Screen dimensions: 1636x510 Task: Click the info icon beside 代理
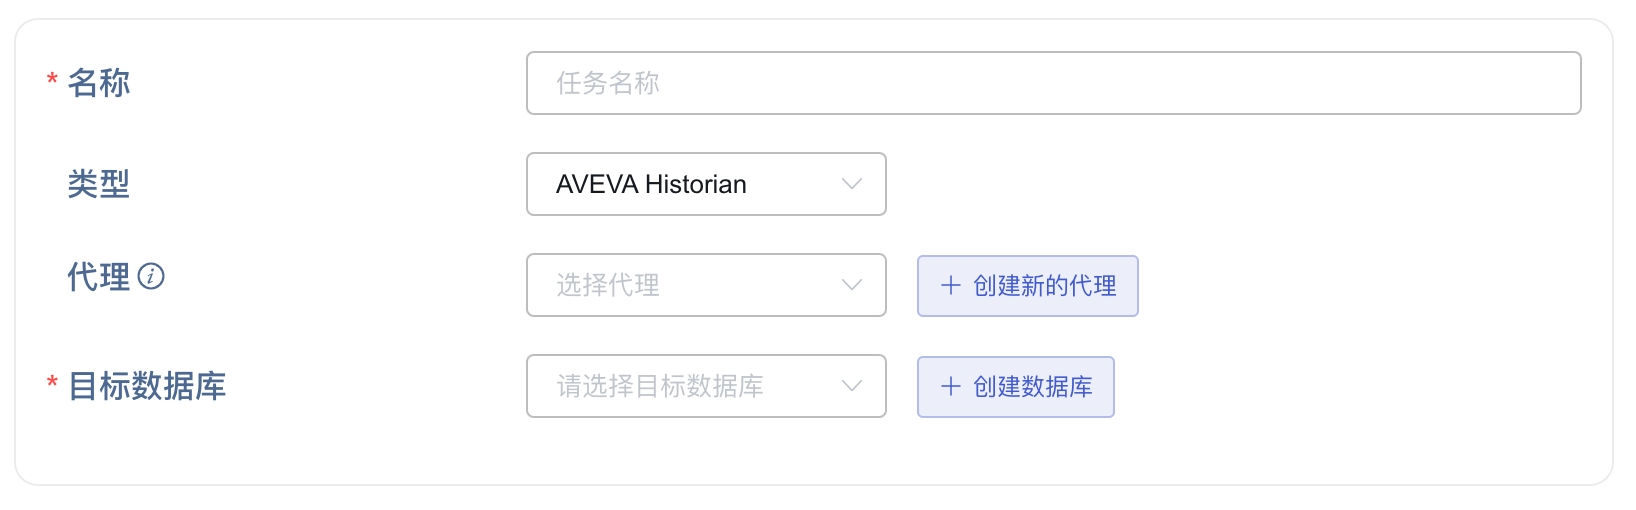tap(151, 276)
